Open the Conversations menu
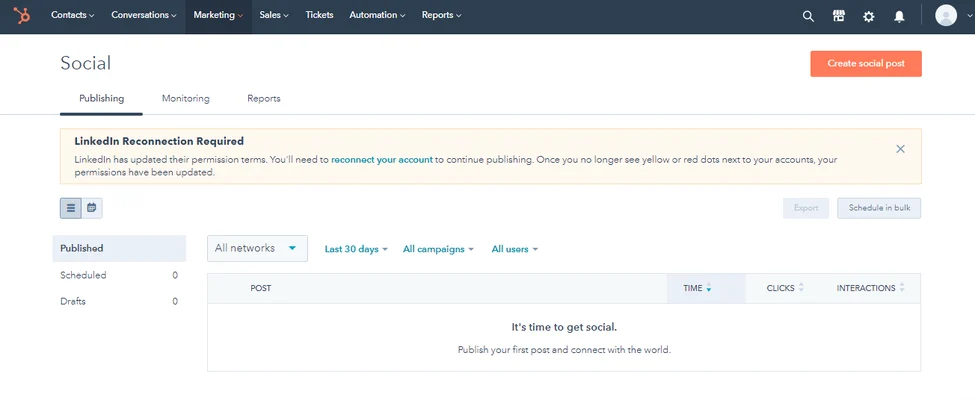 pyautogui.click(x=144, y=15)
